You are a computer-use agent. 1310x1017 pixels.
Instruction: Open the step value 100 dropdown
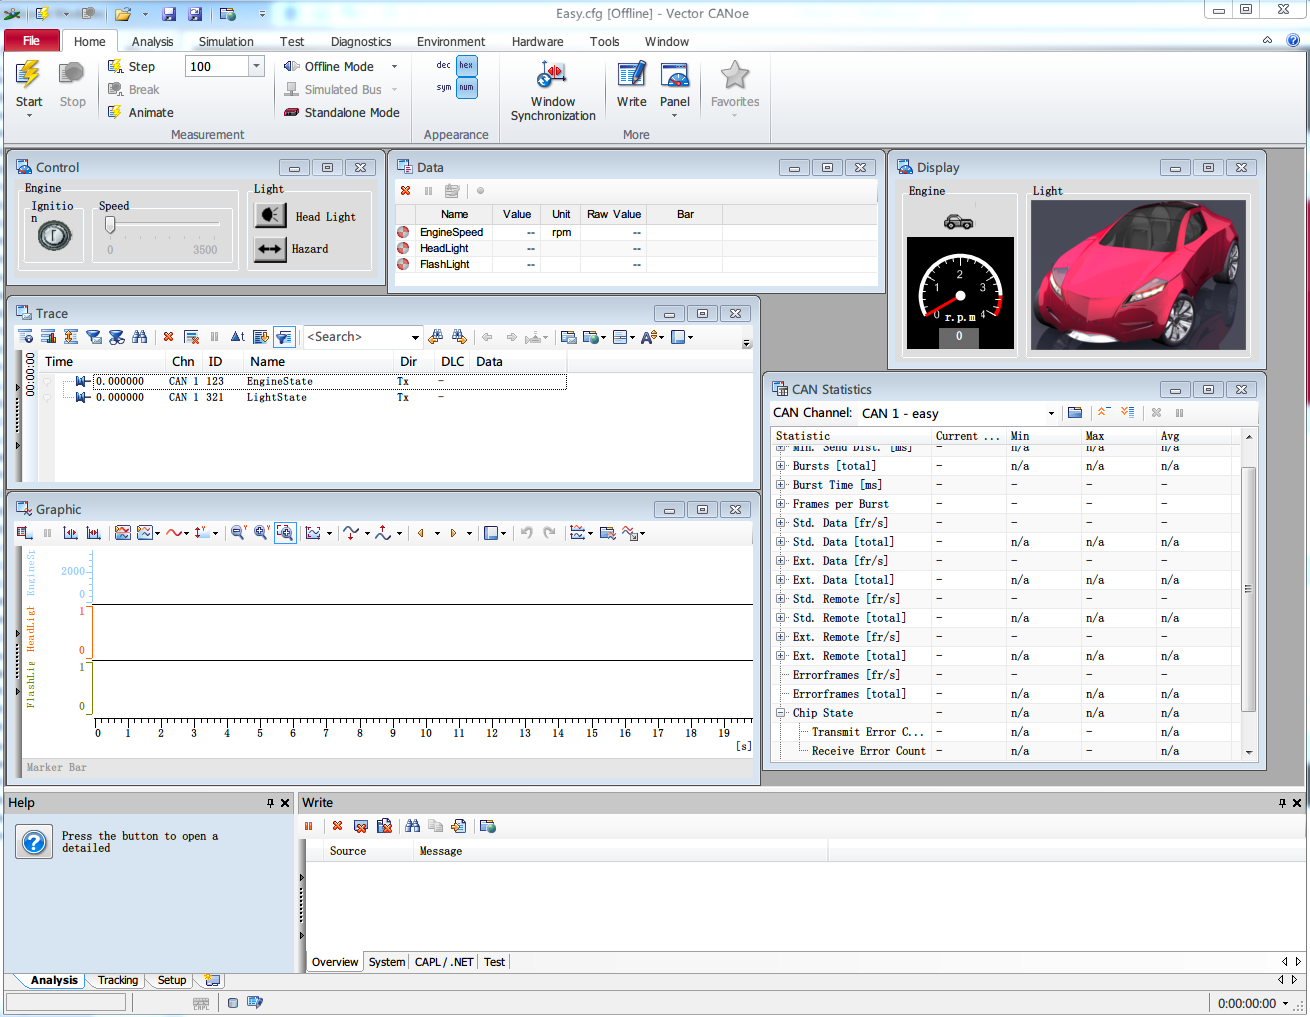pos(256,66)
